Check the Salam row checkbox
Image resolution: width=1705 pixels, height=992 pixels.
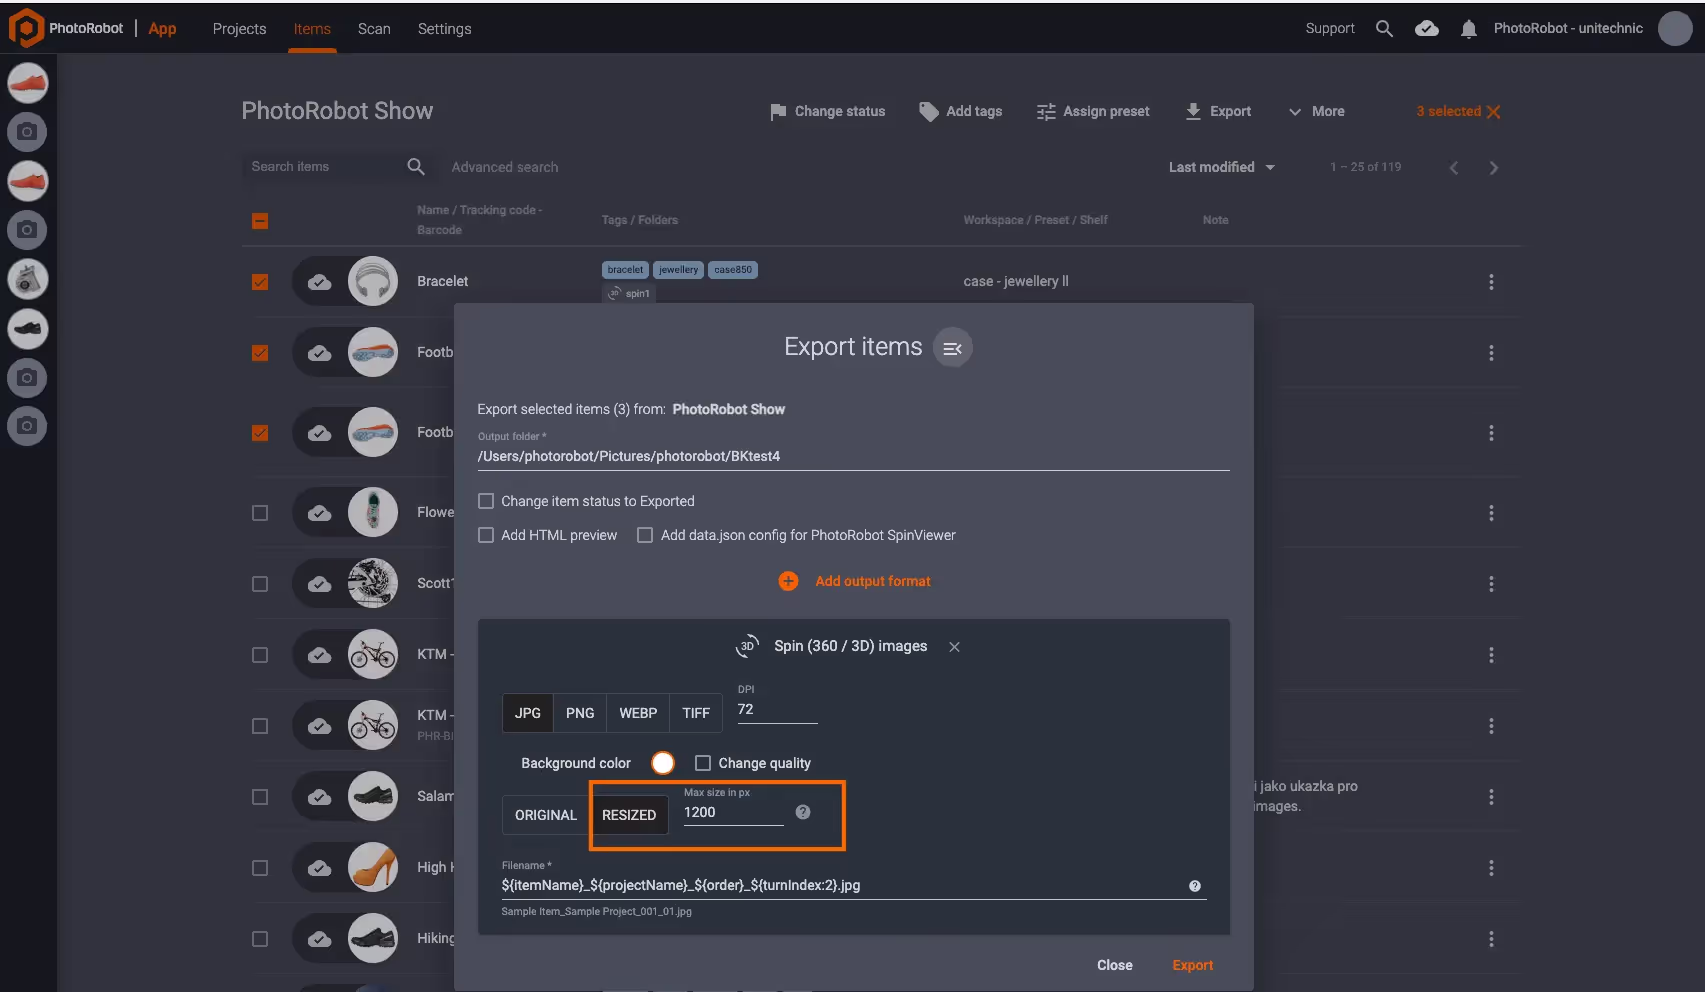260,797
